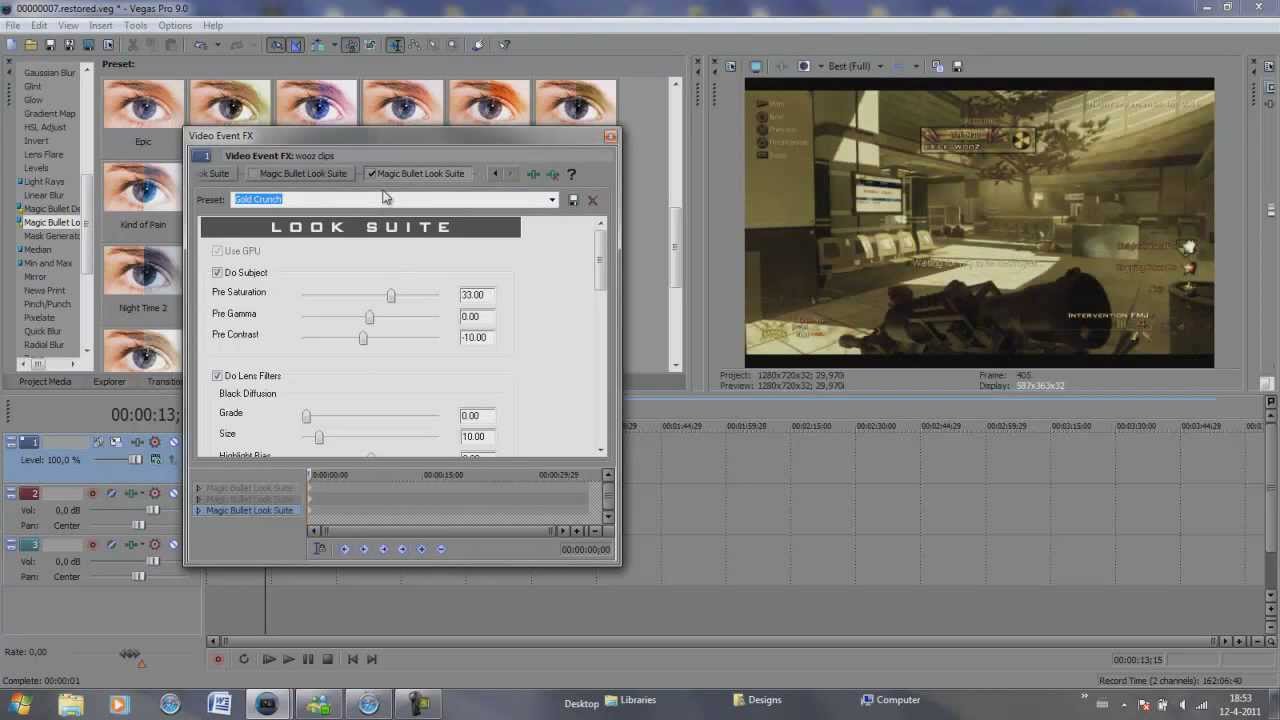Viewport: 1280px width, 720px height.
Task: Open the Preset dropdown in Video Event FX
Action: click(551, 200)
